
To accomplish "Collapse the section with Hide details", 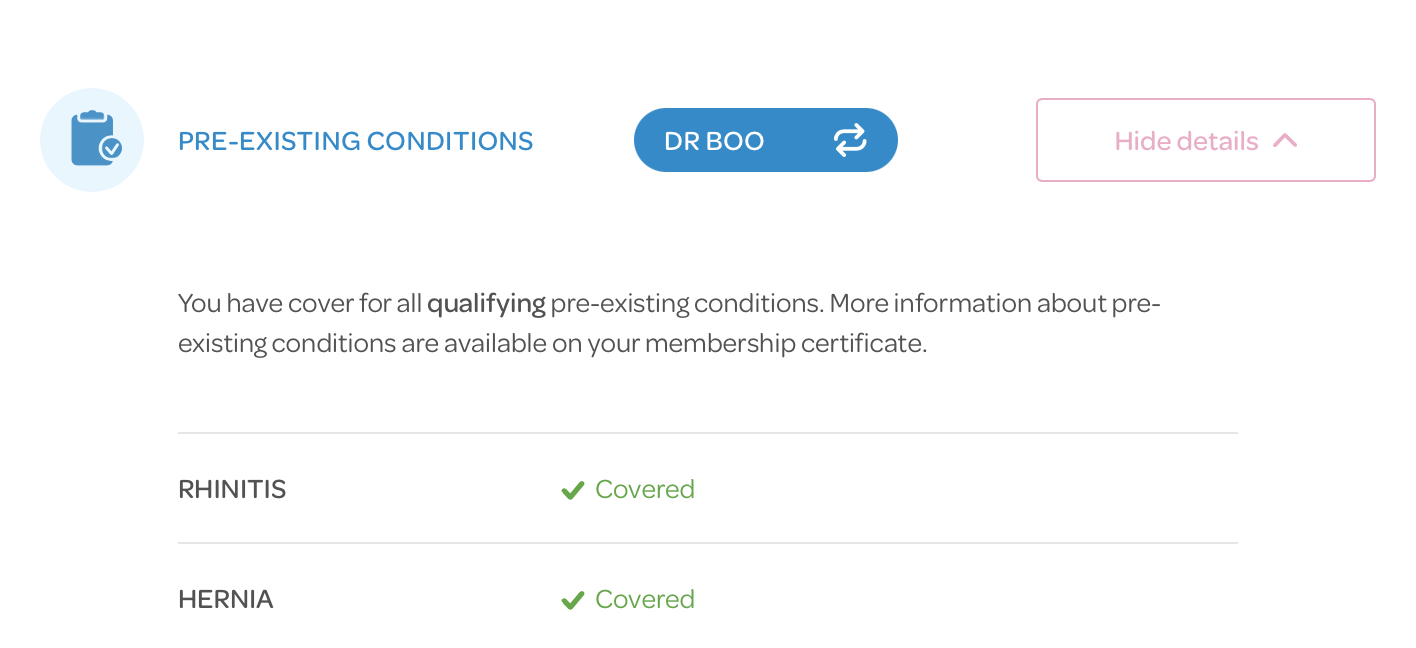I will tap(1205, 140).
